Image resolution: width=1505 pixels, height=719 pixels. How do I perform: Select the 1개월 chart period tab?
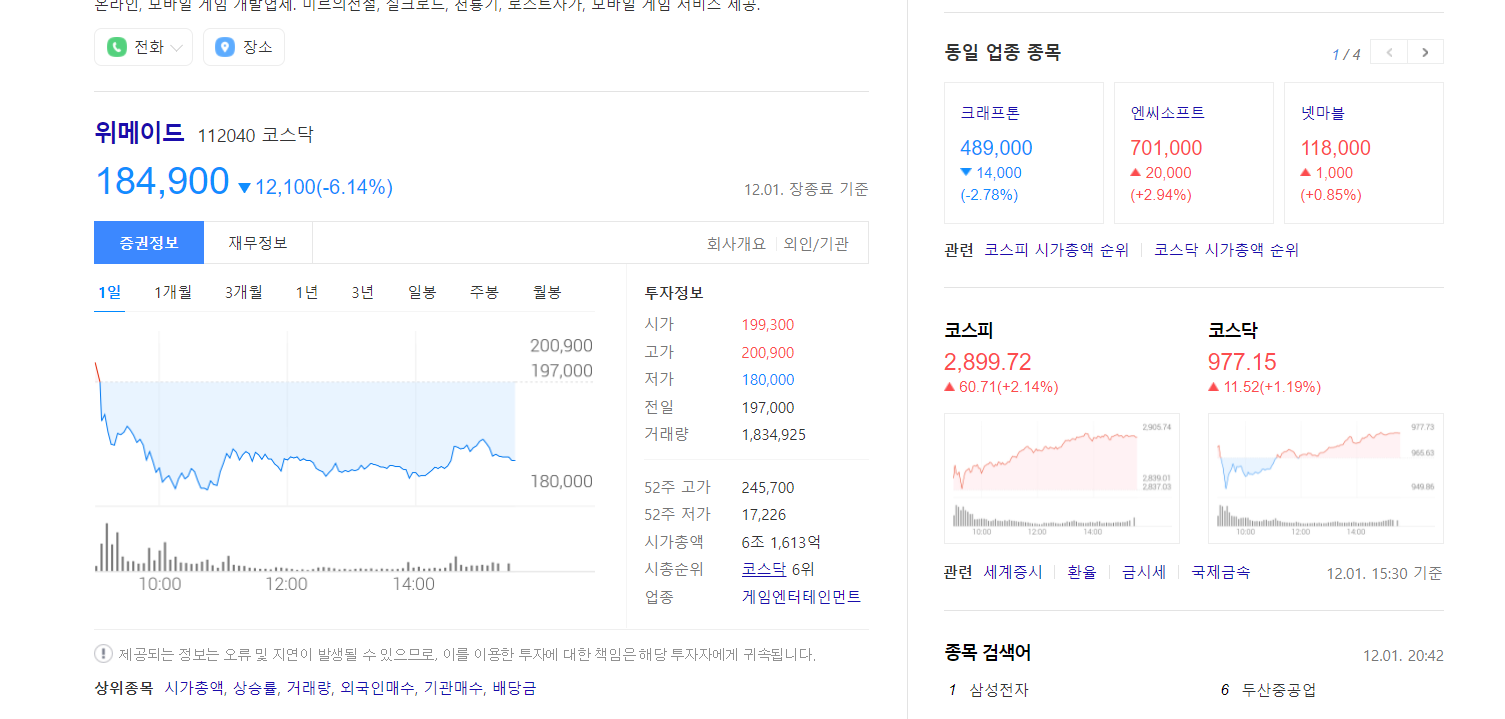(x=173, y=292)
